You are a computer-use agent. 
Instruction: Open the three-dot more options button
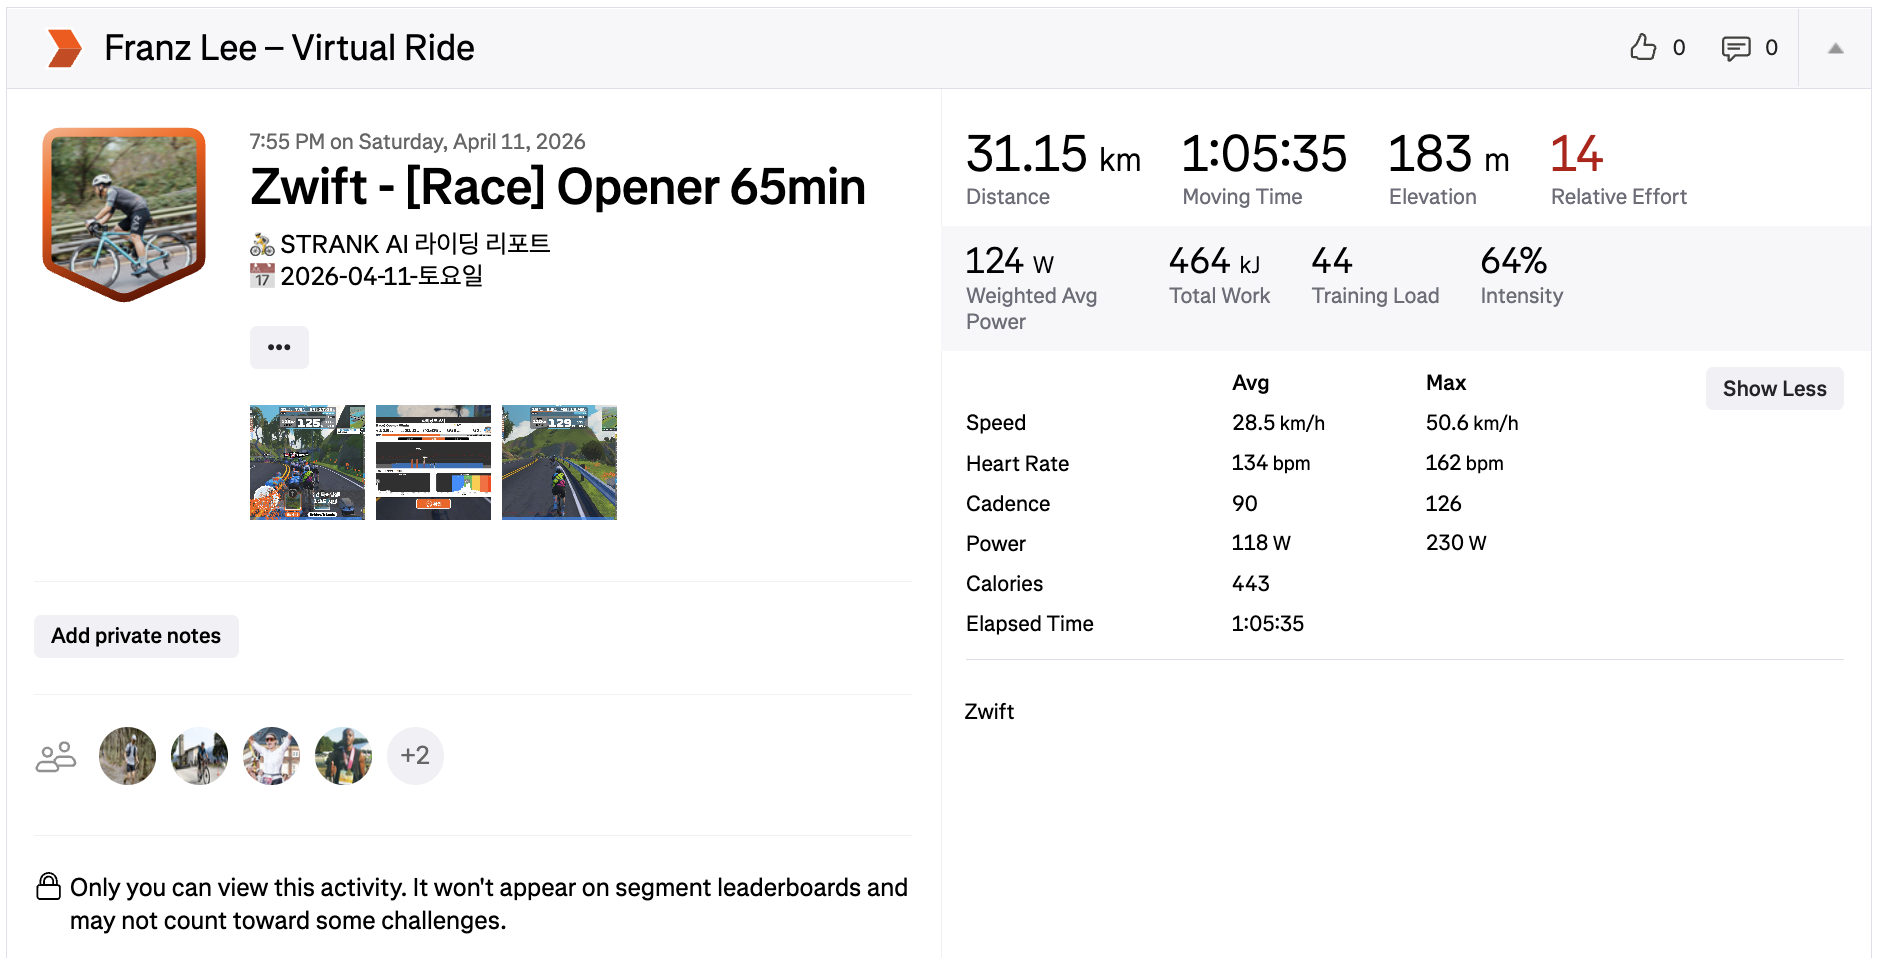279,347
